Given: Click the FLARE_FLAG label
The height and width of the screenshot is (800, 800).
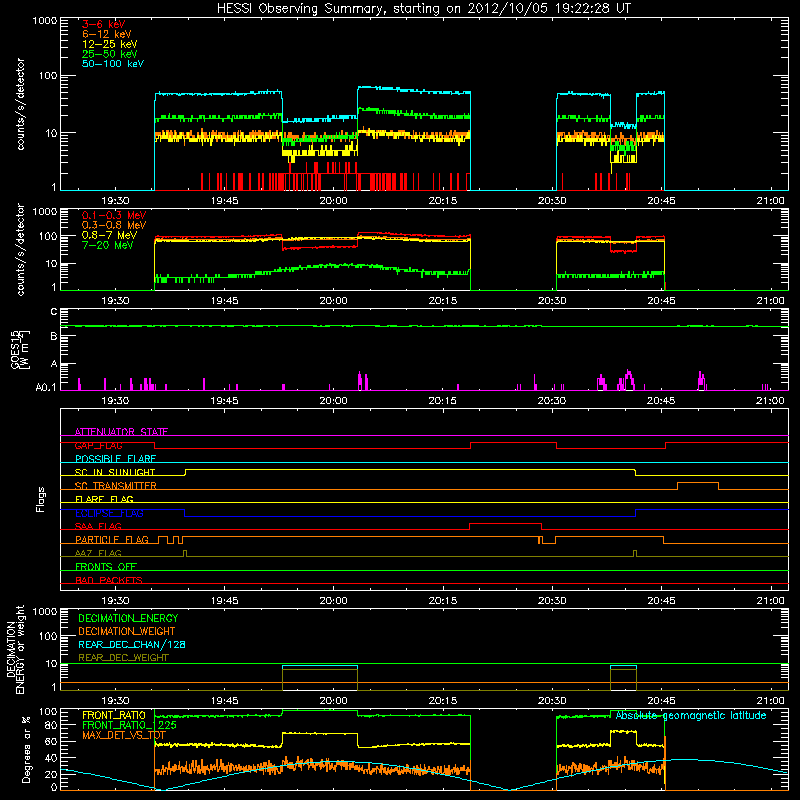Looking at the screenshot, I should (104, 499).
